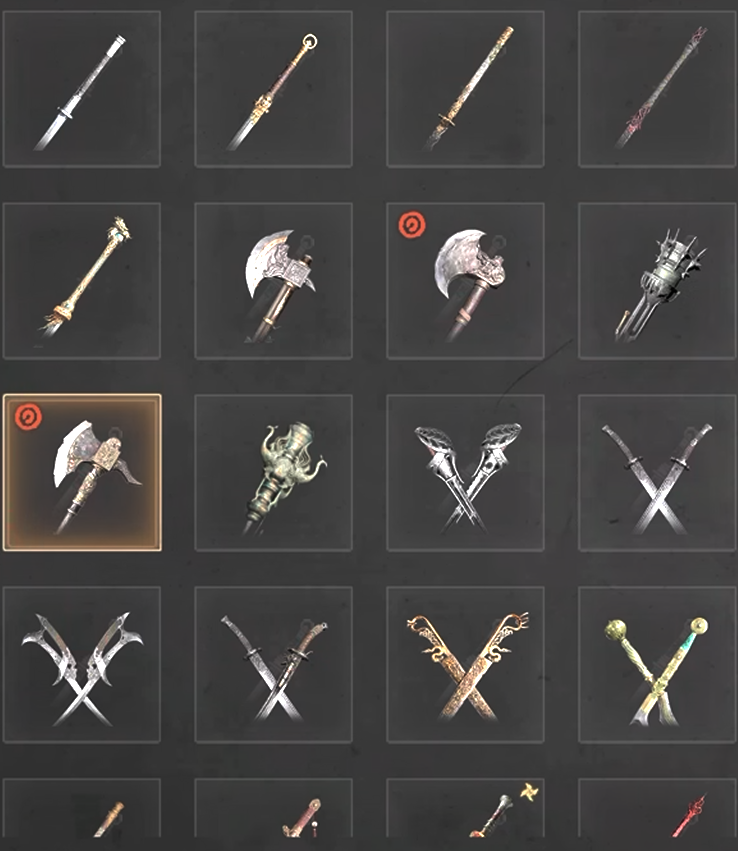Viewport: 738px width, 851px height.
Task: Click the red swirl badge on highlighted axe
Action: click(28, 417)
